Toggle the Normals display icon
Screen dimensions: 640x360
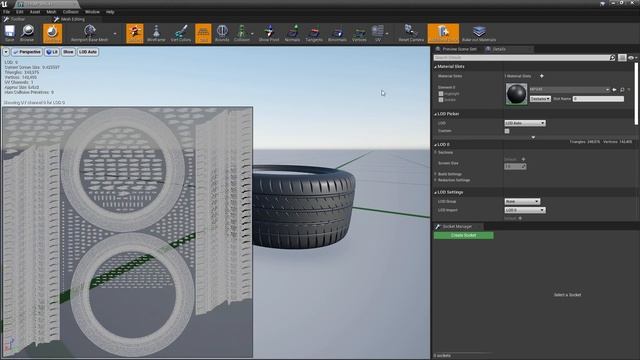[292, 33]
